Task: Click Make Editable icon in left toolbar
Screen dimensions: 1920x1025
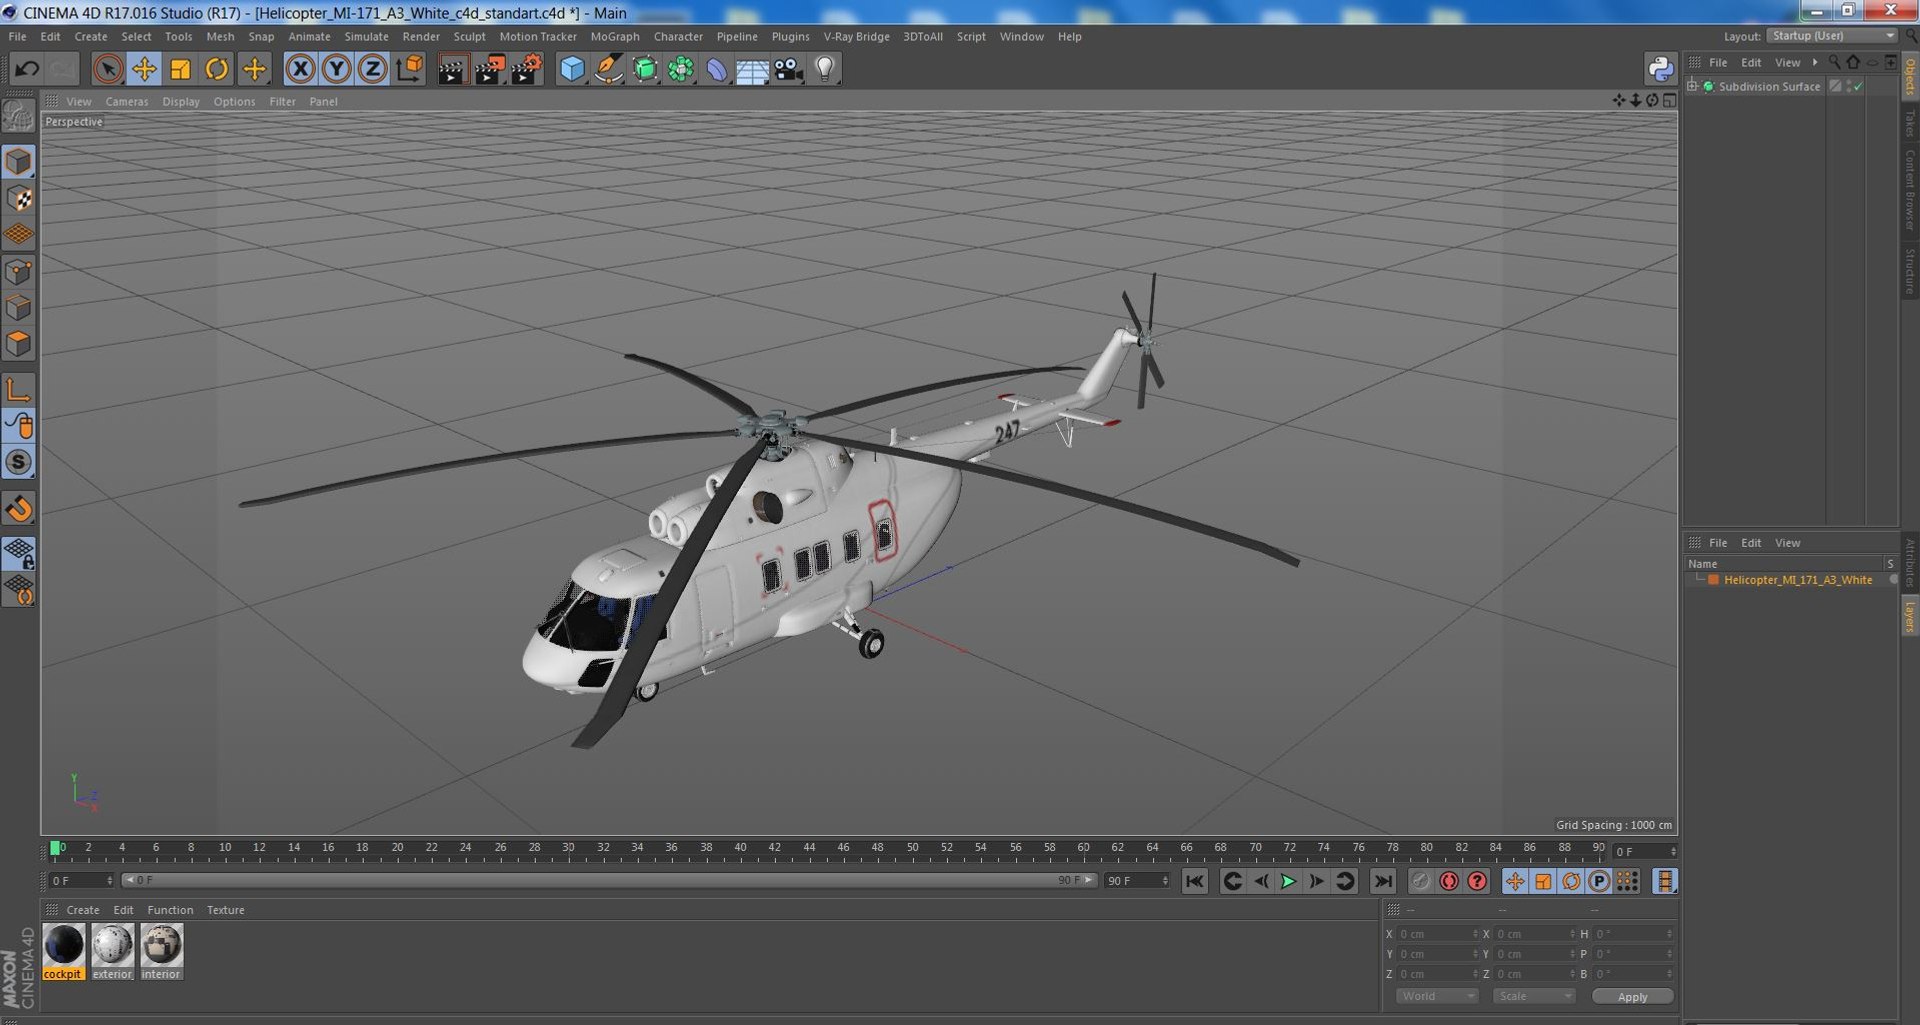Action: point(19,117)
